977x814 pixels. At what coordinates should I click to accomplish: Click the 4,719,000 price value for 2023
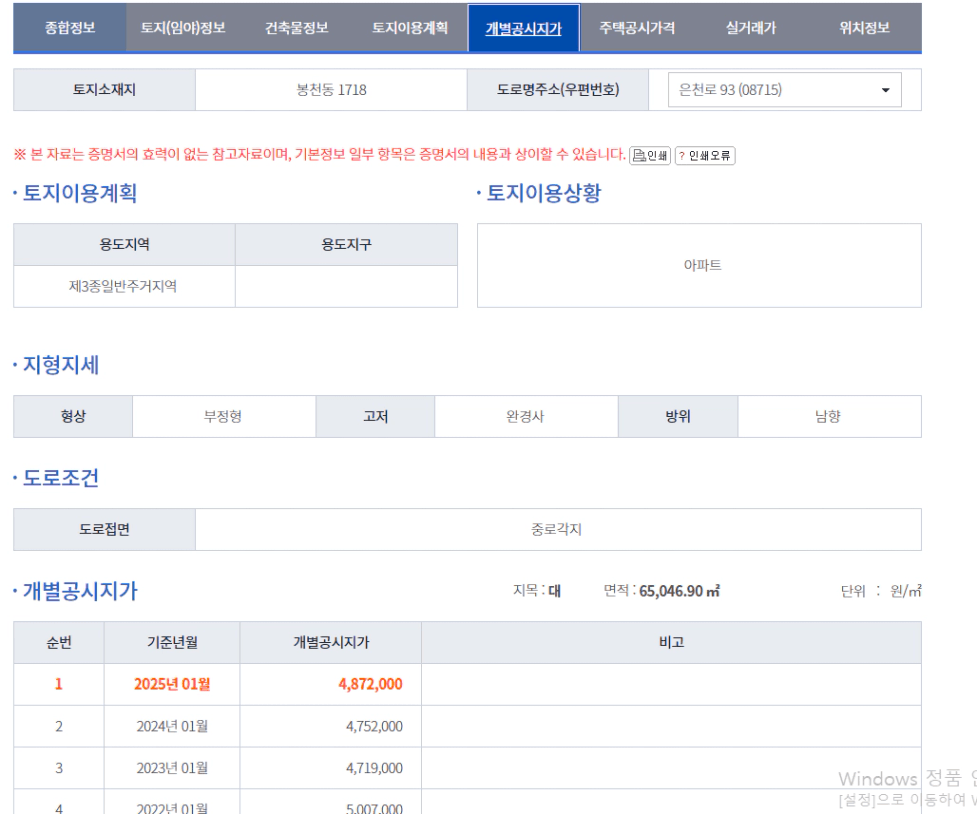(x=374, y=768)
